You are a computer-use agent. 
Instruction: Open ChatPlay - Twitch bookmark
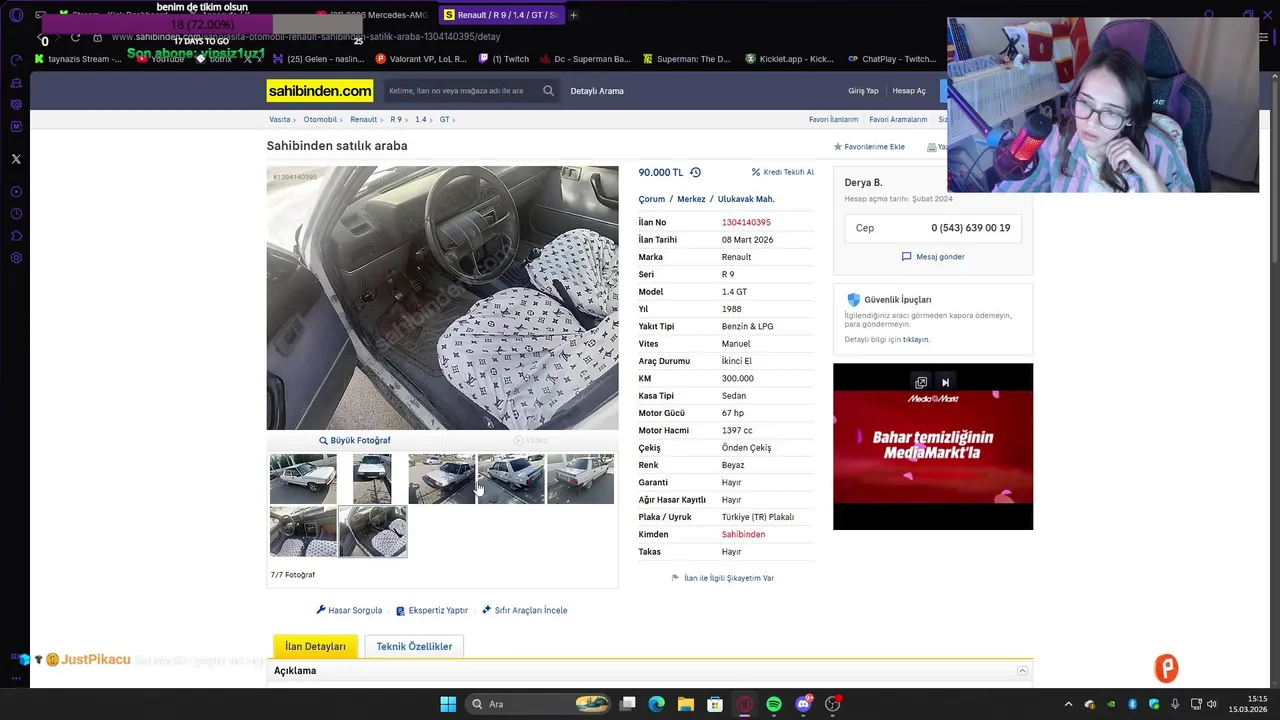coord(892,59)
